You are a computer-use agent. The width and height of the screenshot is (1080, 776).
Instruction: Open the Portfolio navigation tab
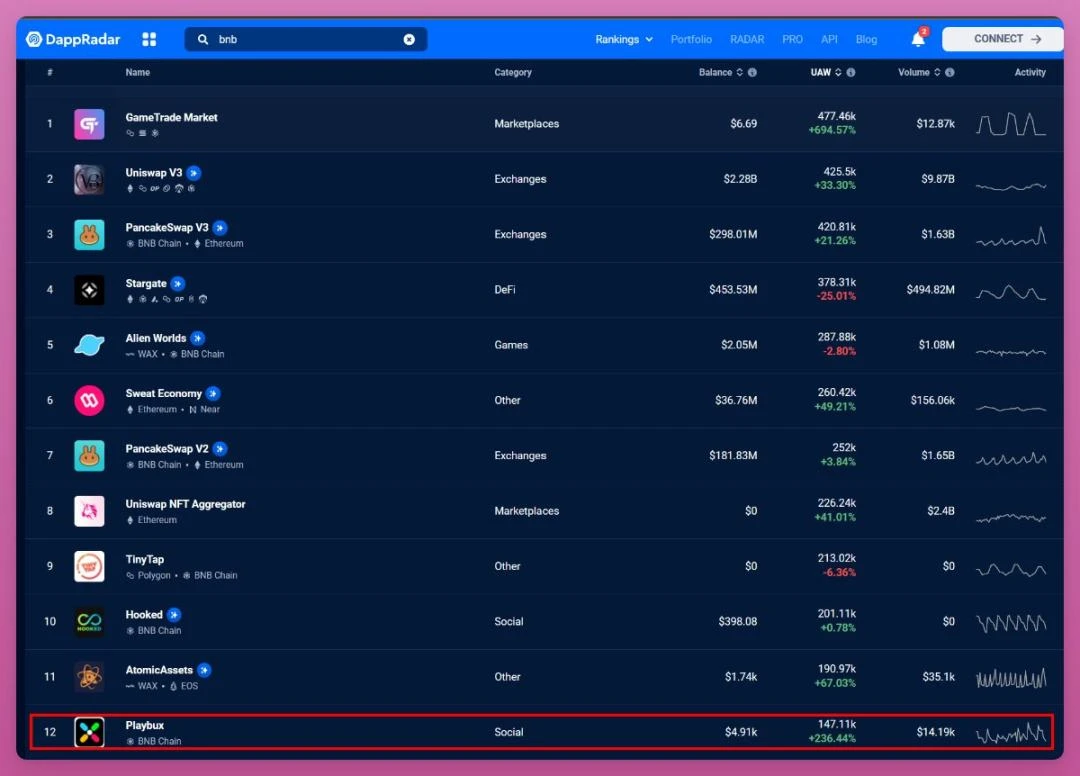[x=691, y=39]
